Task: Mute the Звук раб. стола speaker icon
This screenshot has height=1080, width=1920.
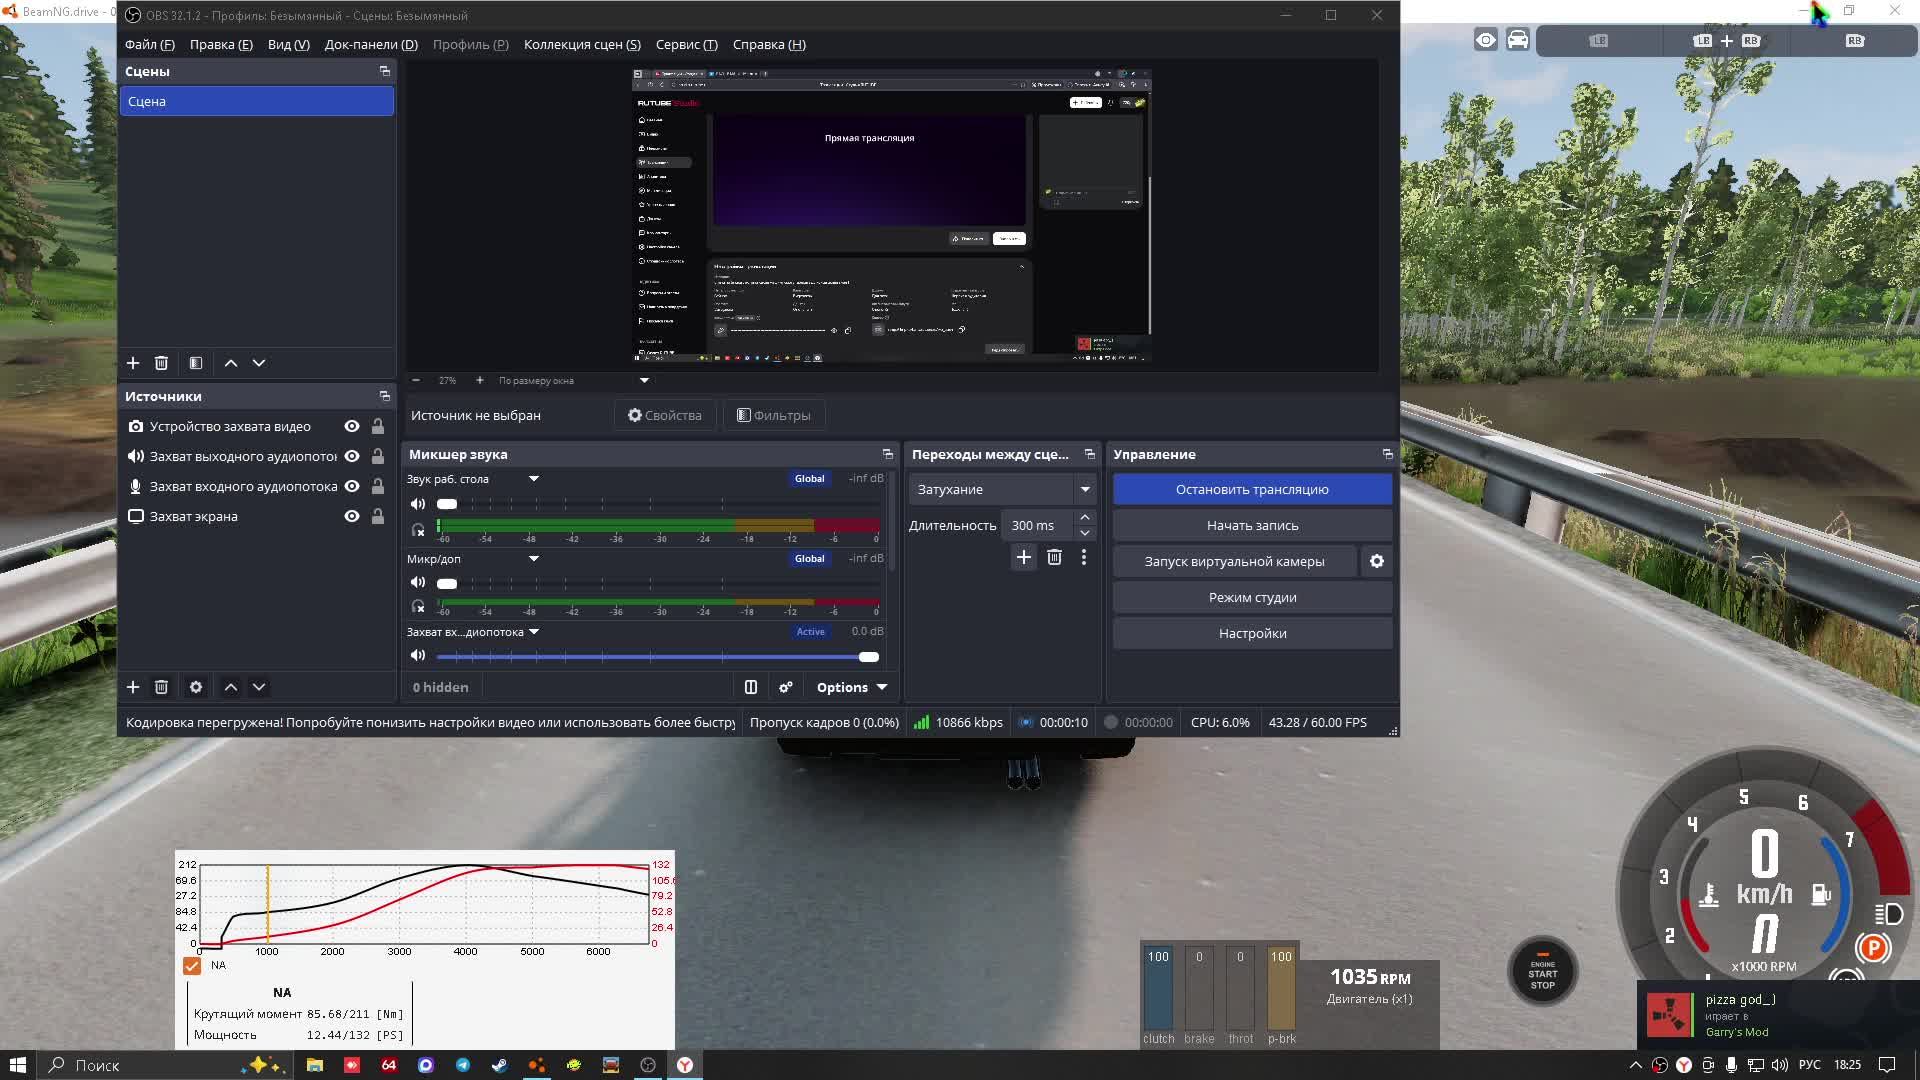Action: click(x=418, y=504)
